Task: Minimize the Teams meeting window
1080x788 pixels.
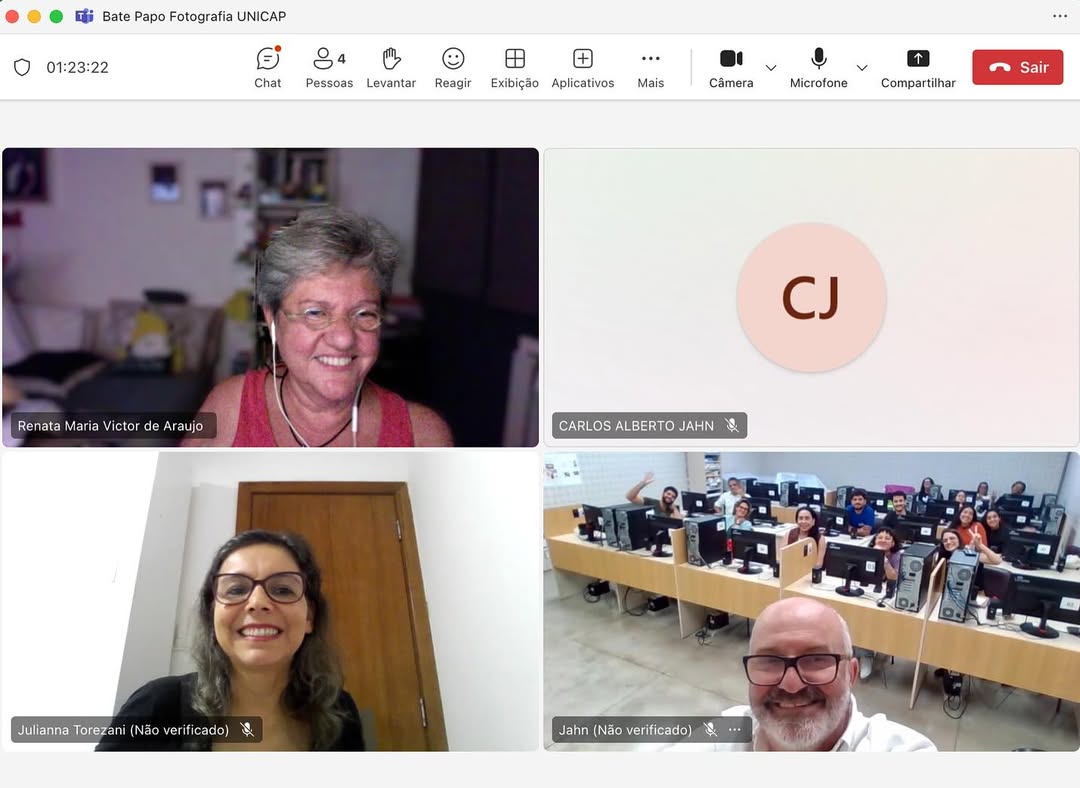Action: [x=34, y=16]
